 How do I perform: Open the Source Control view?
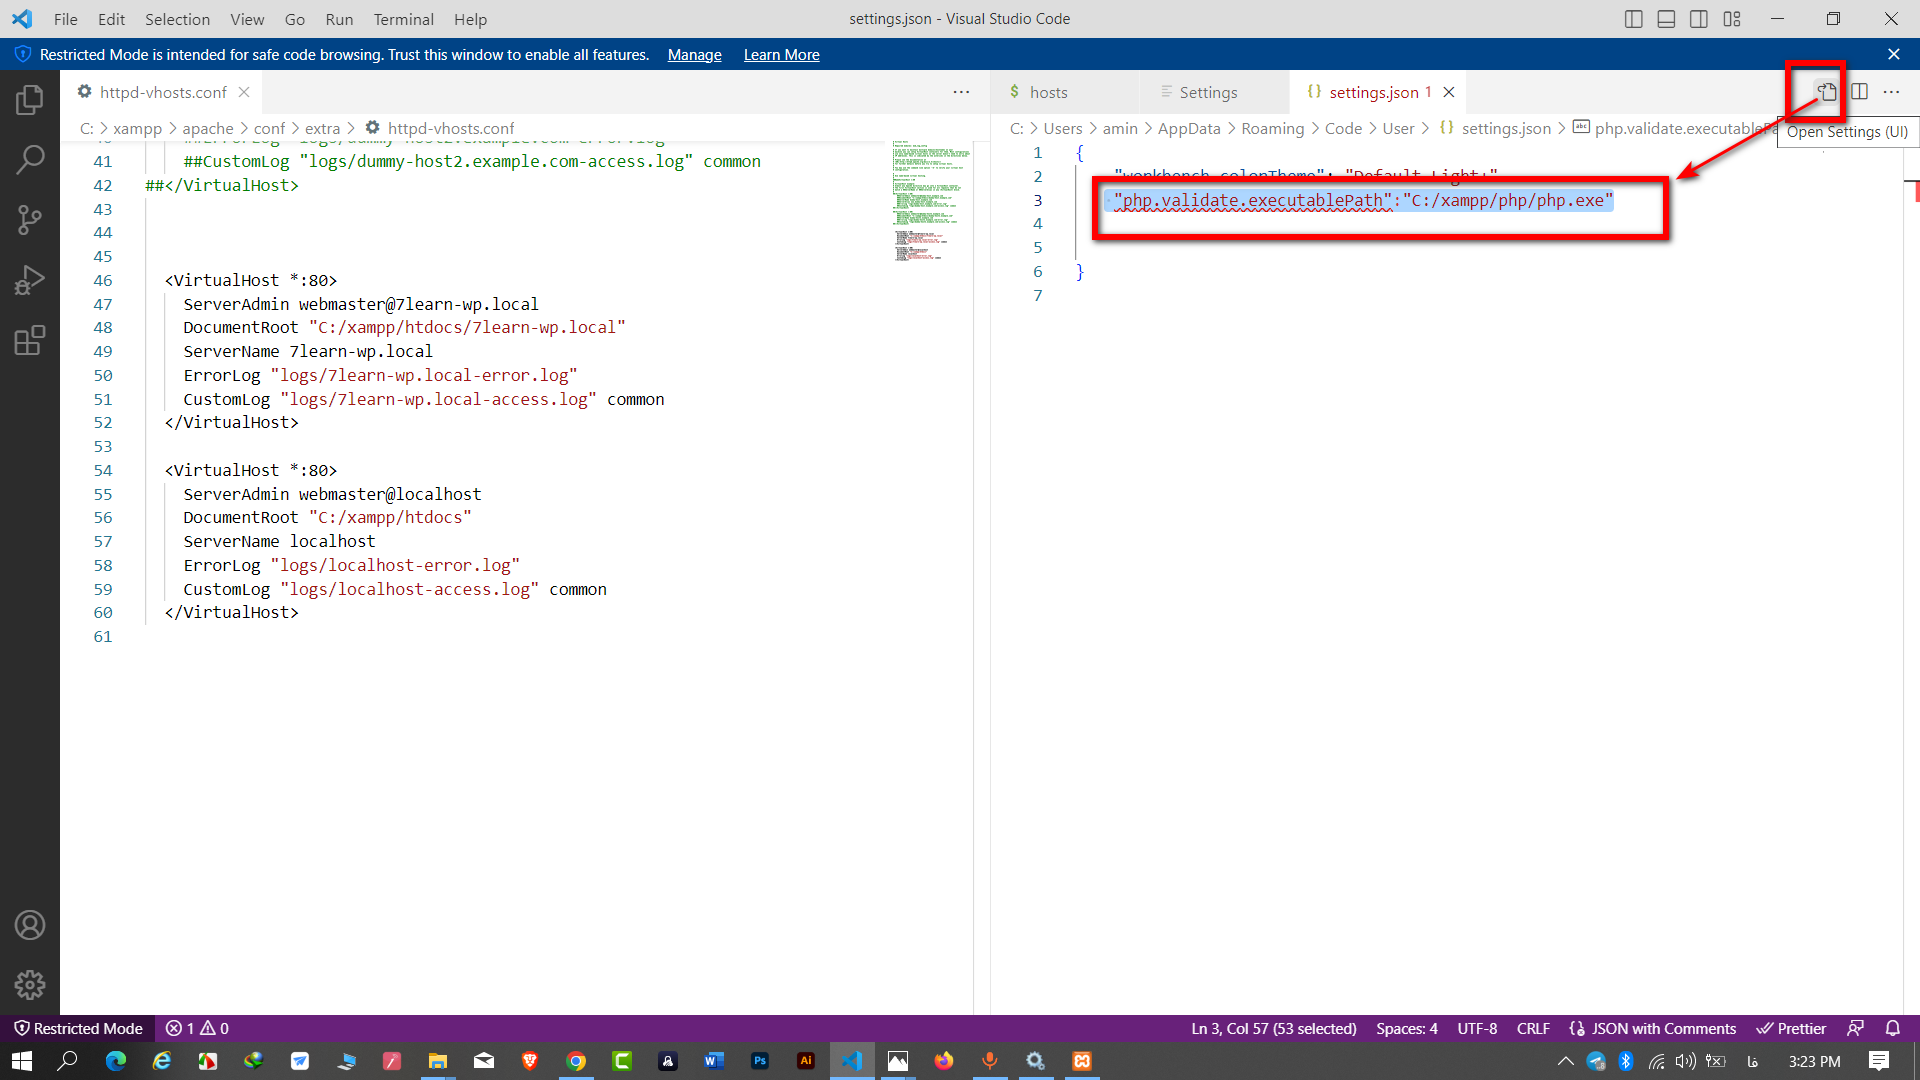30,220
